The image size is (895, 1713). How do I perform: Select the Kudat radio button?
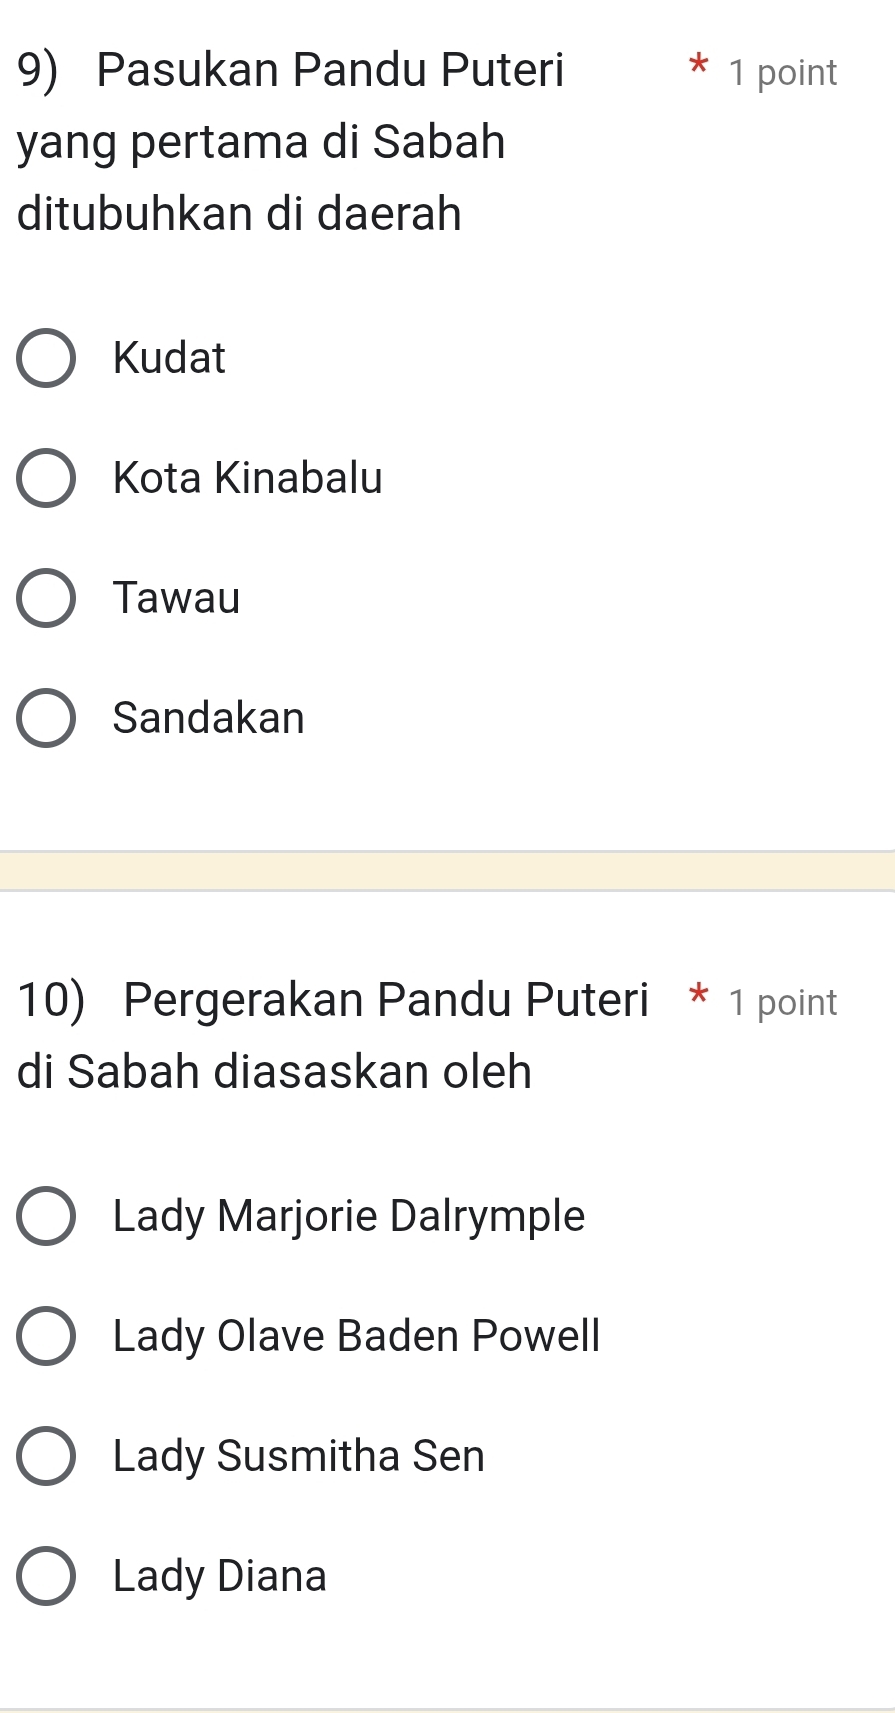(x=46, y=358)
